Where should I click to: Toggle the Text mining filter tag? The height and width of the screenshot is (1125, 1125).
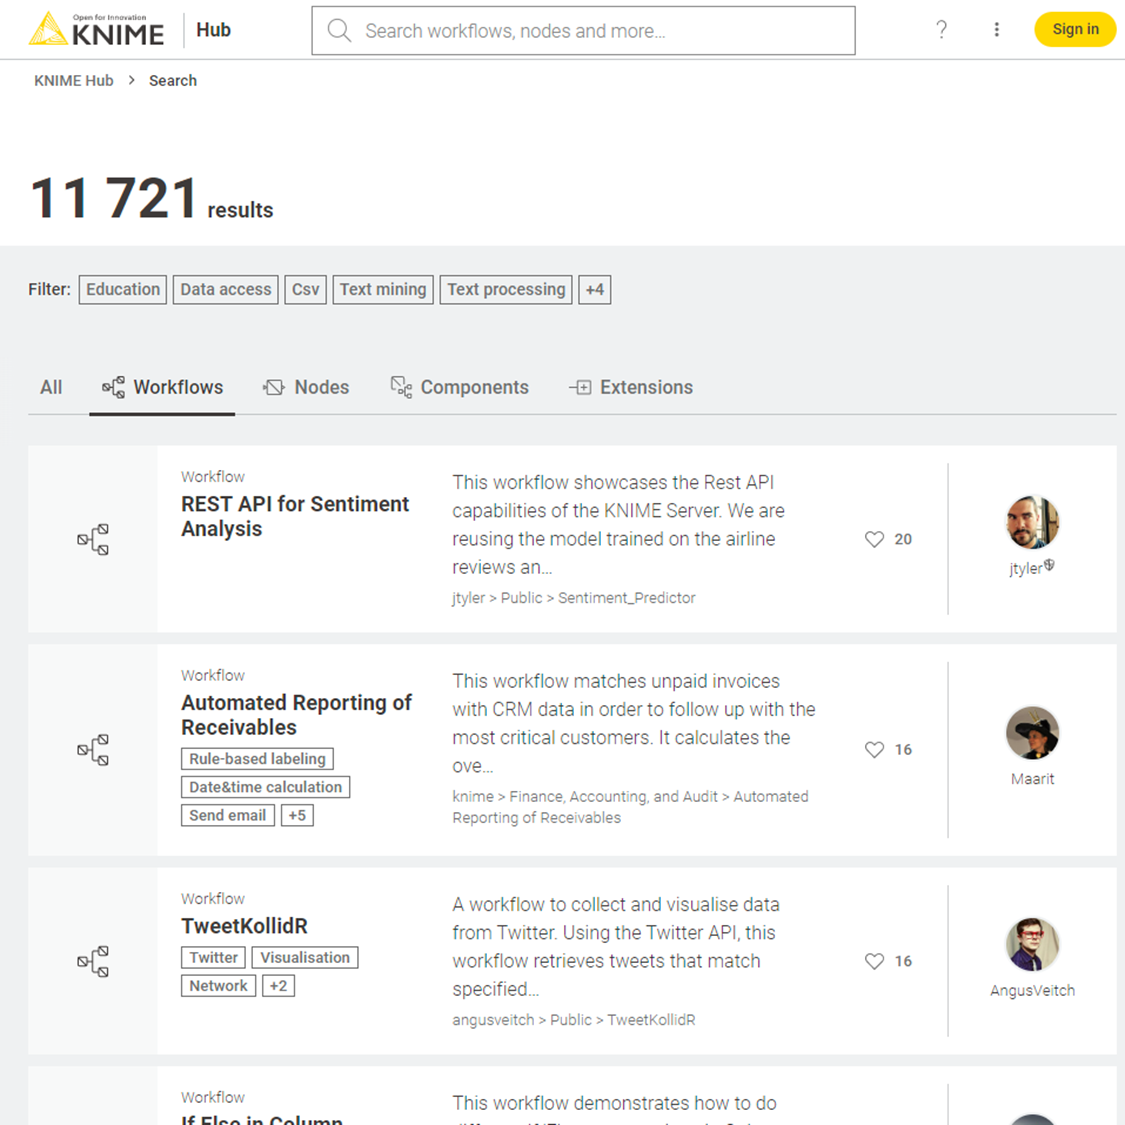[383, 290]
